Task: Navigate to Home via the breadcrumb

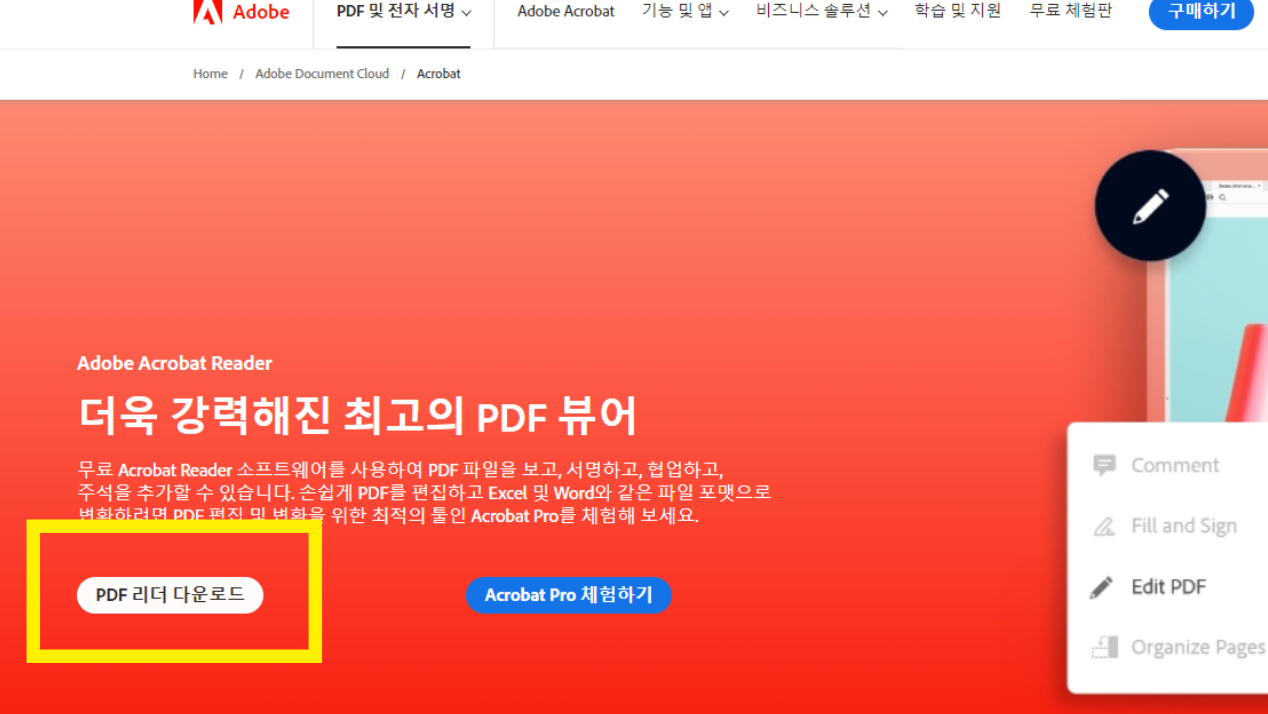Action: 210,73
